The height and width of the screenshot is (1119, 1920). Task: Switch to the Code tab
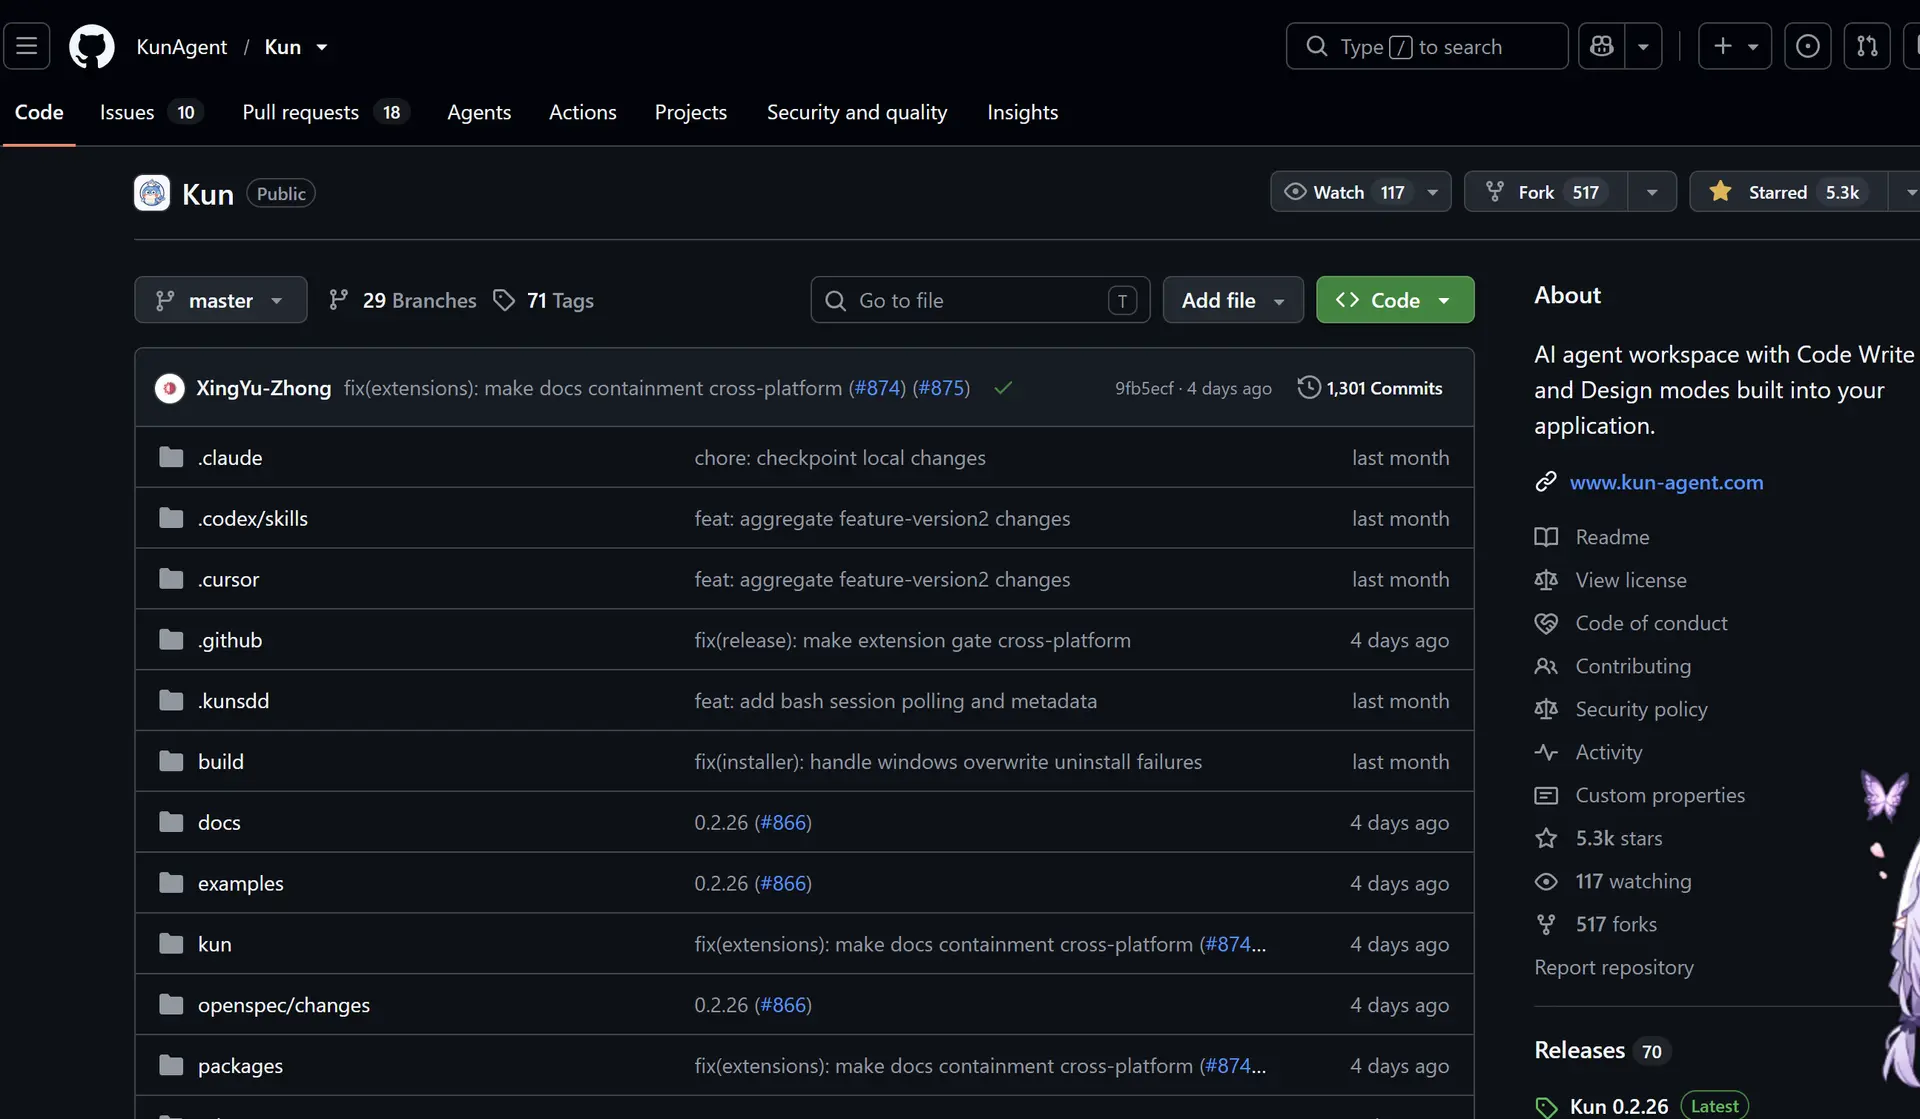click(x=39, y=112)
